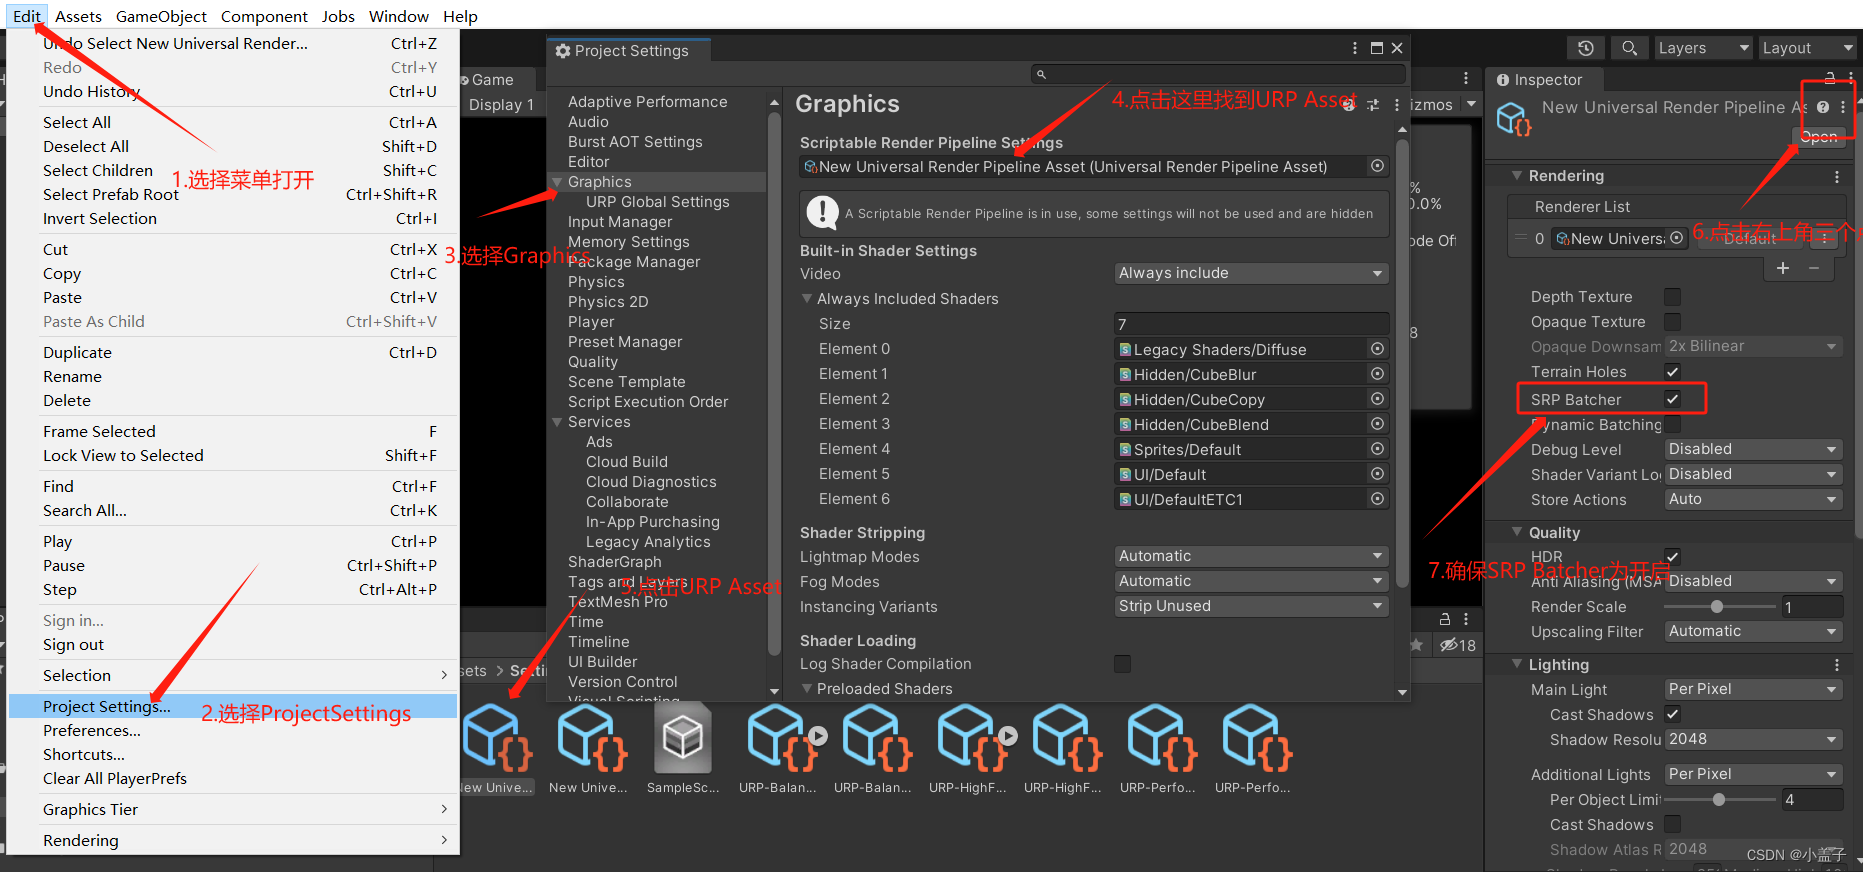1863x872 pixels.
Task: Choose Project Settings... in the Edit menu
Action: click(106, 706)
